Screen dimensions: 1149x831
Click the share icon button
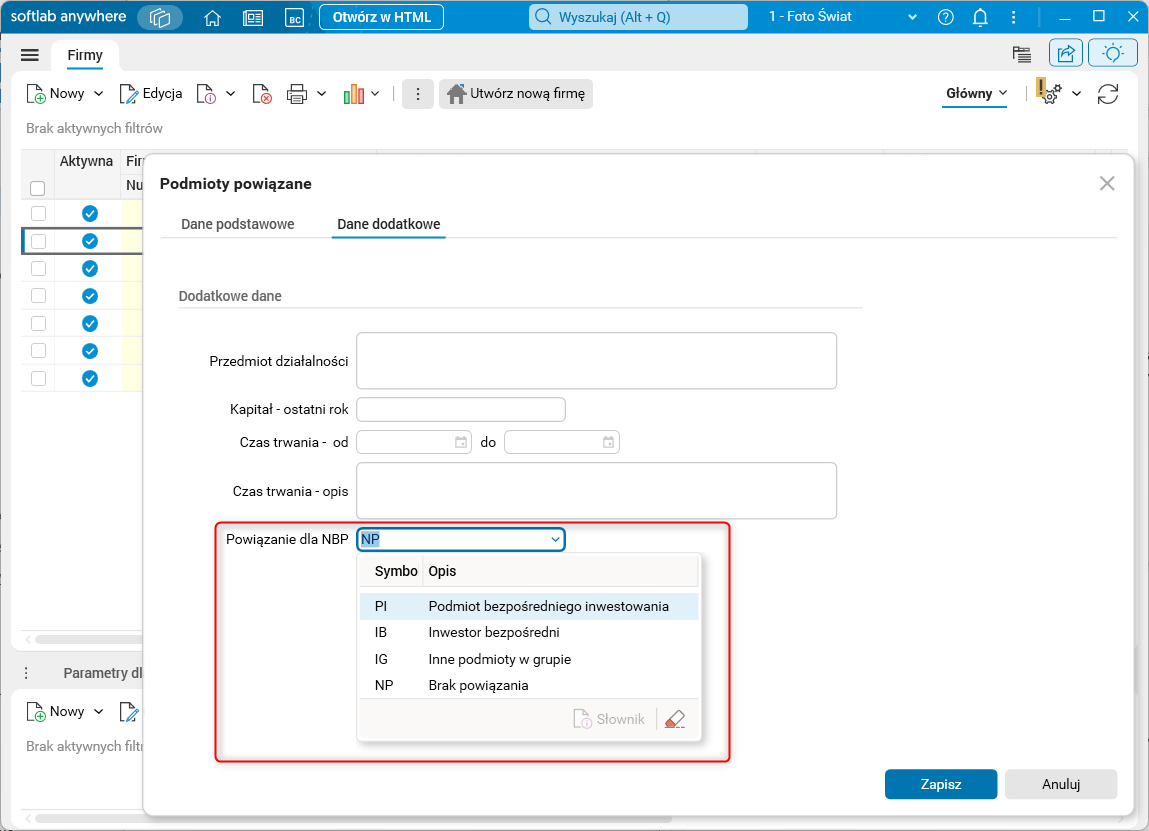pyautogui.click(x=1066, y=53)
